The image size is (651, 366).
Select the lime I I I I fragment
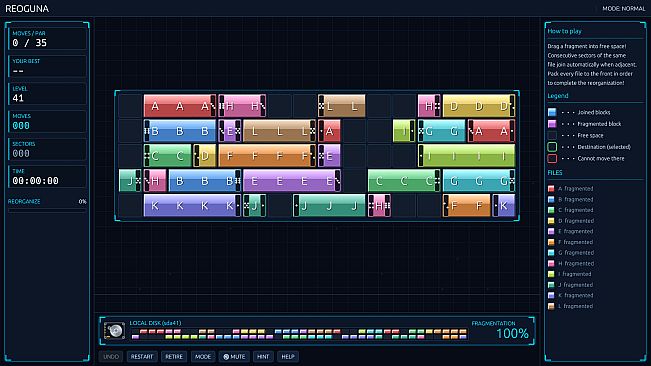tap(466, 156)
